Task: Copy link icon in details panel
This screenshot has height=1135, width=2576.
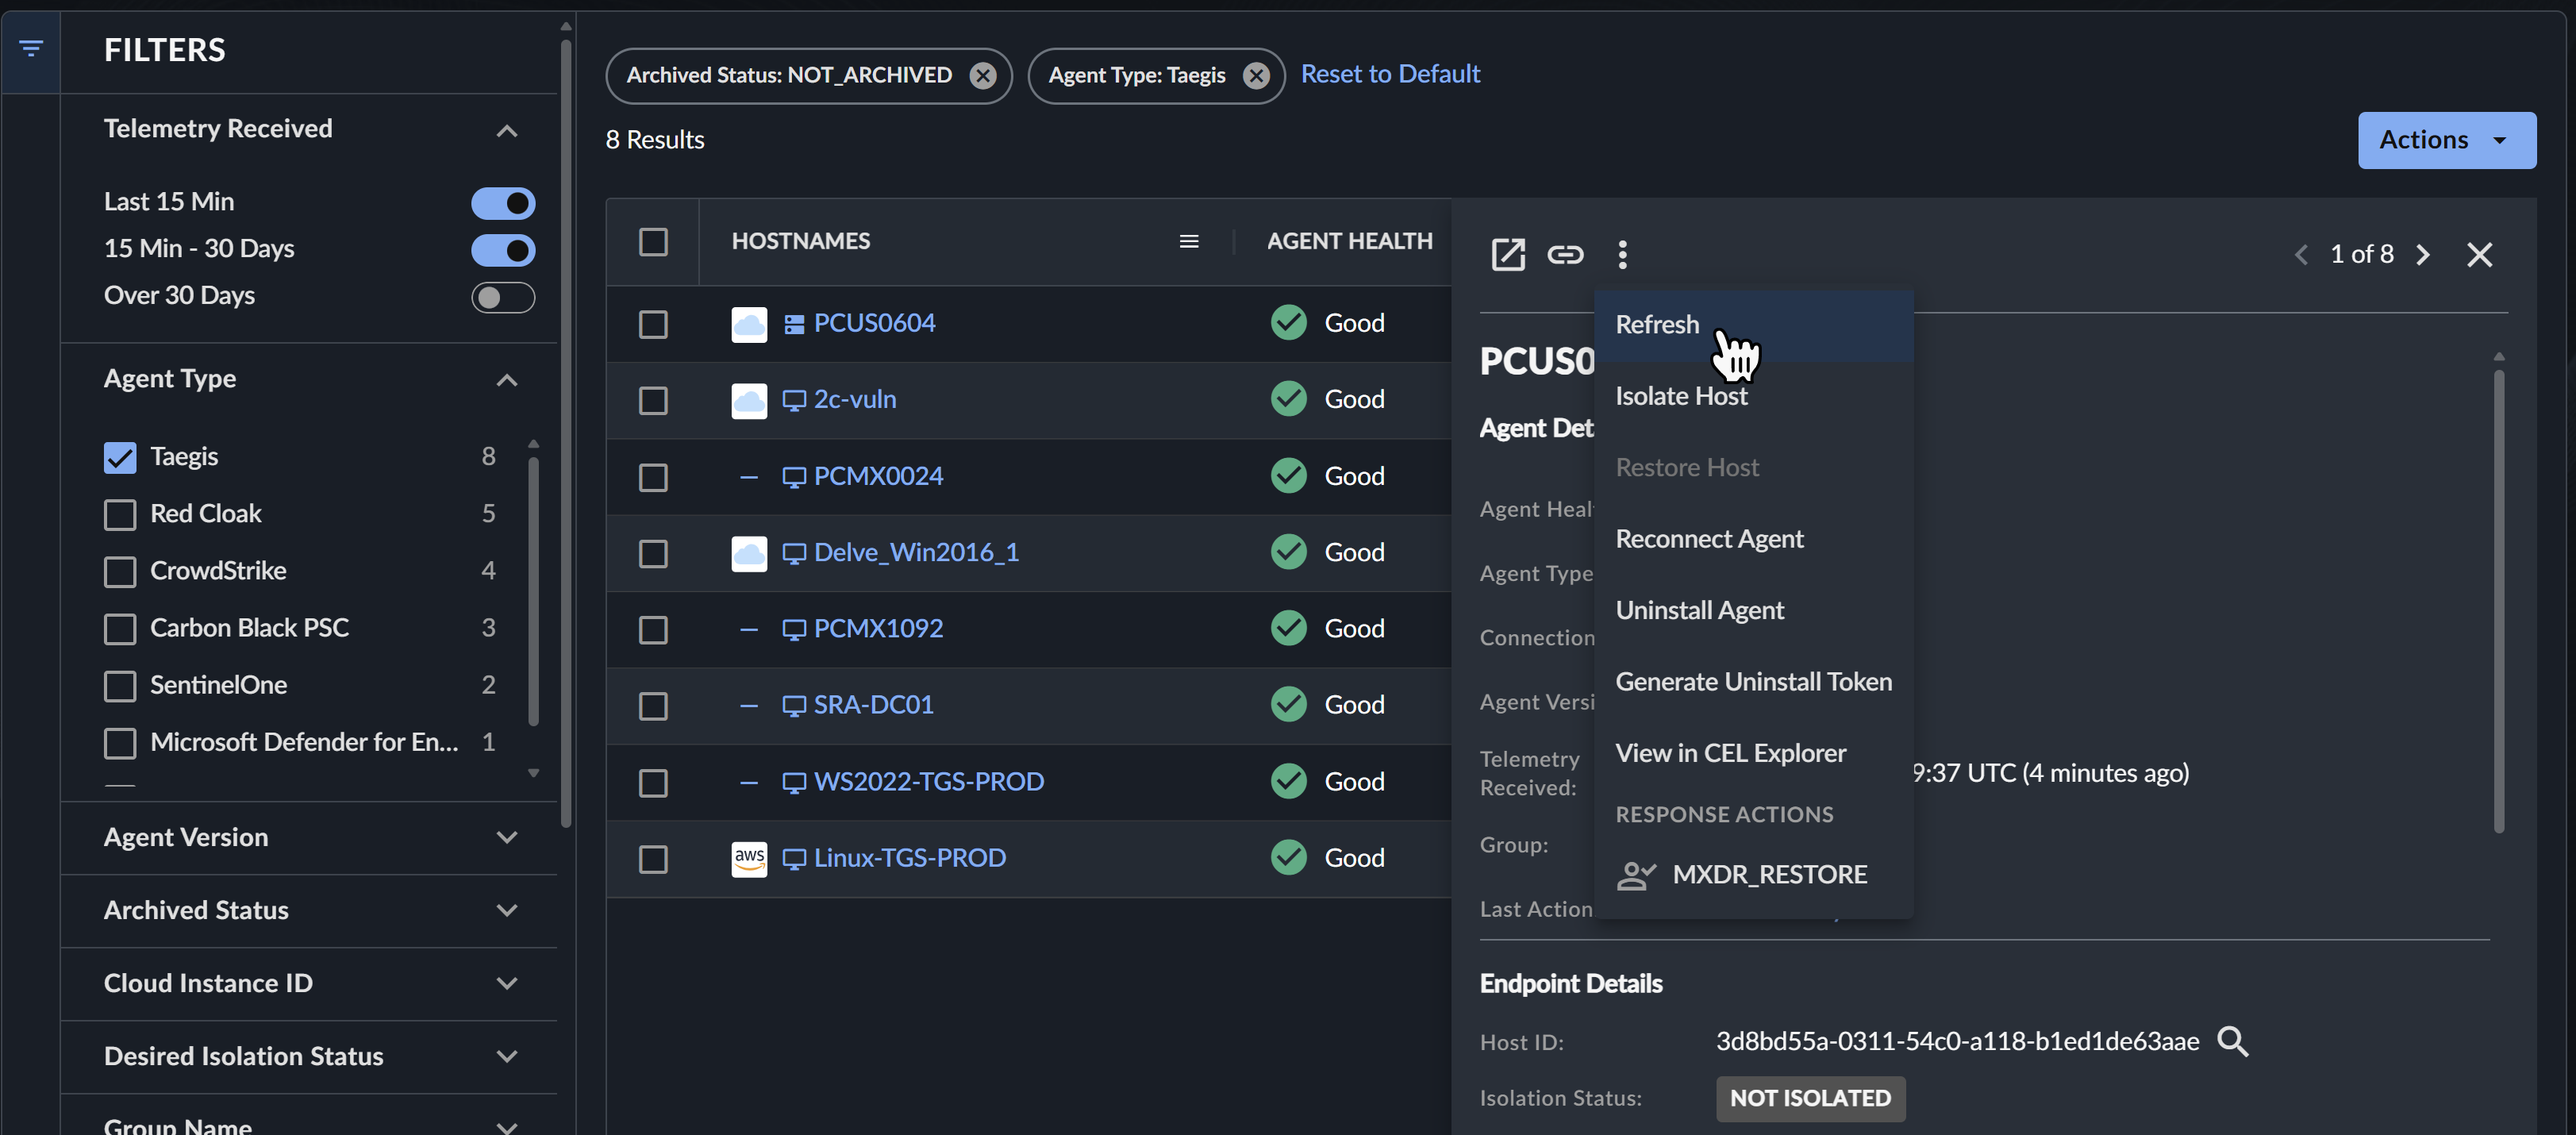Action: click(1565, 254)
